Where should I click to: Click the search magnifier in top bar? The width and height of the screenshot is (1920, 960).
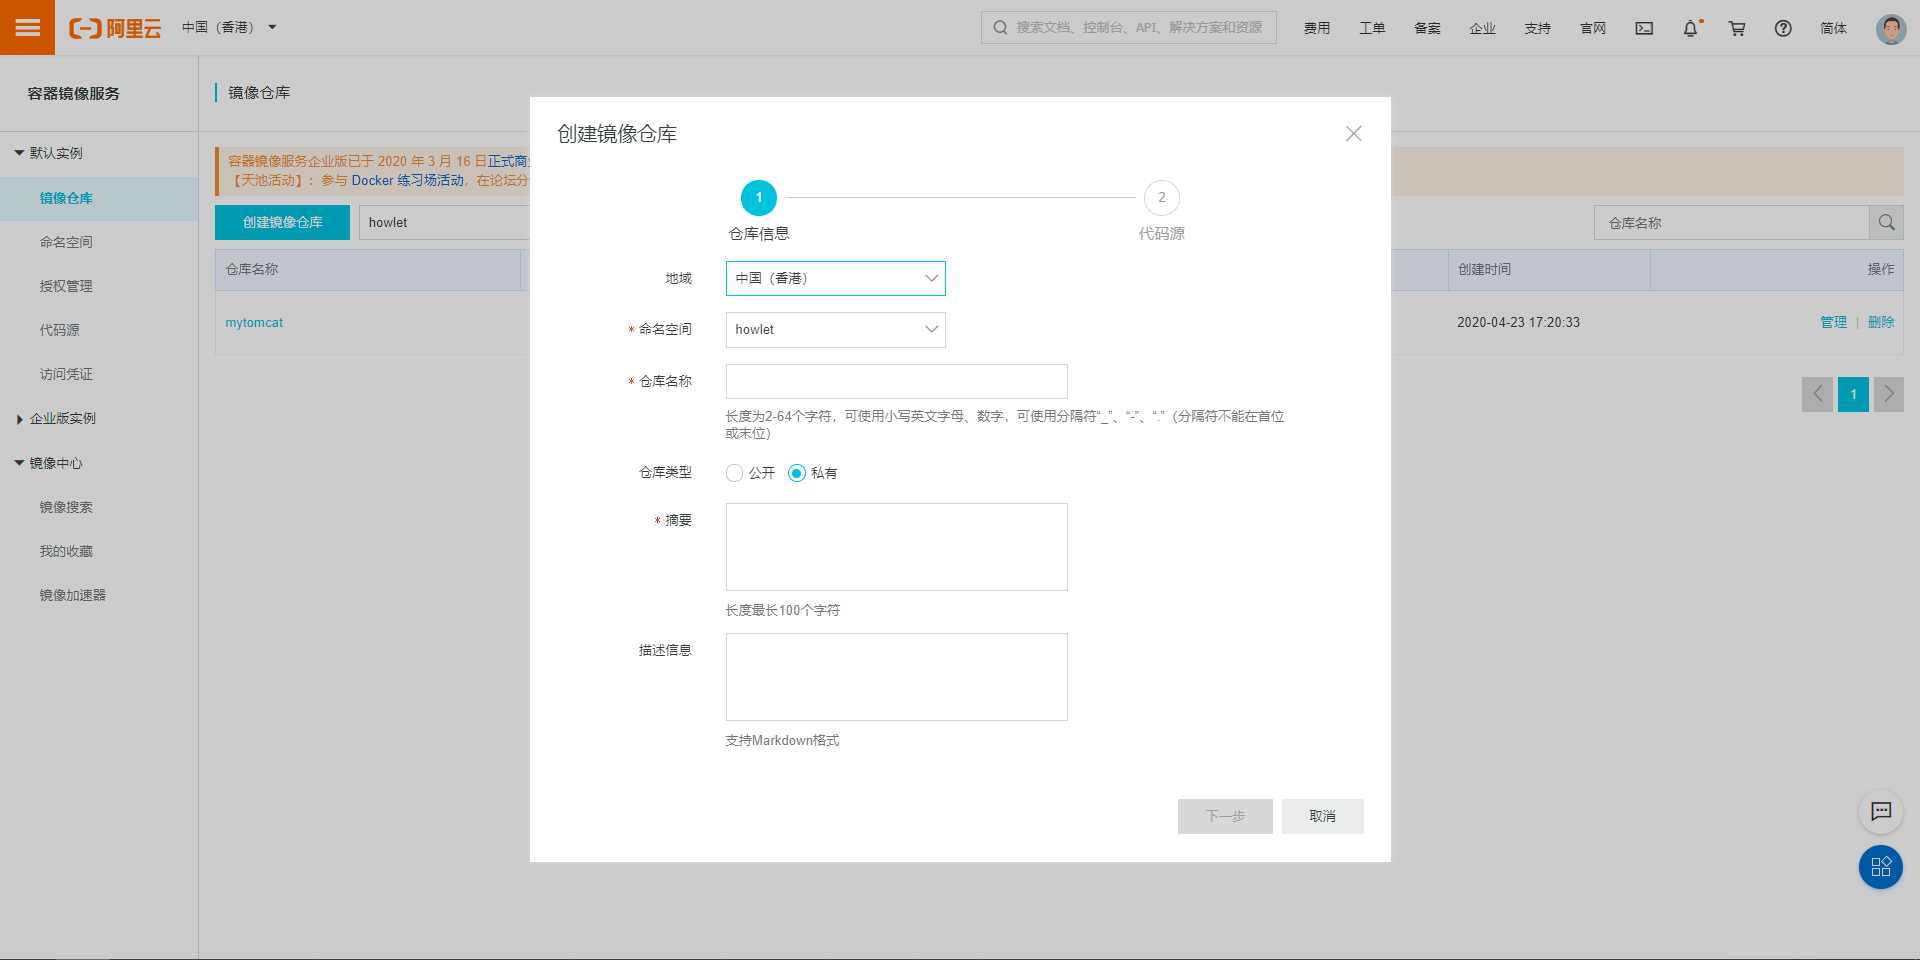tap(1000, 28)
